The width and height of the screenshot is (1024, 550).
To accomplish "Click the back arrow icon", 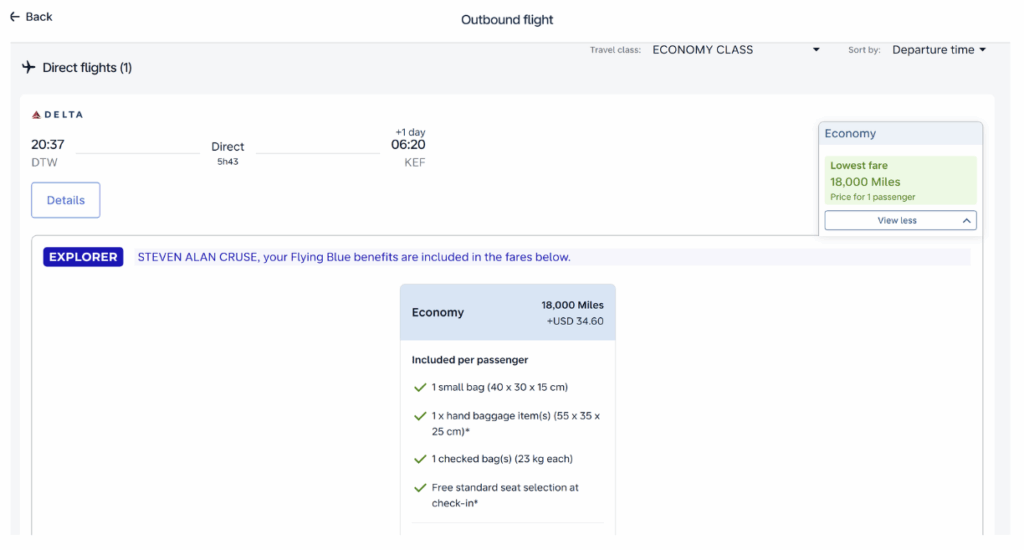I will click(x=14, y=17).
